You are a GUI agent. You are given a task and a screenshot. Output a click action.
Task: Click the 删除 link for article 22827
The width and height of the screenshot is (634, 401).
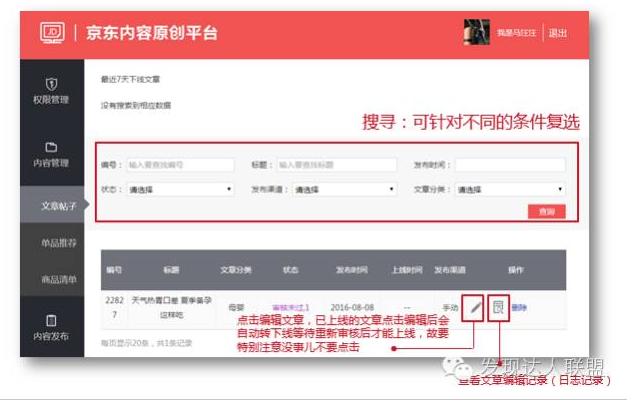519,308
